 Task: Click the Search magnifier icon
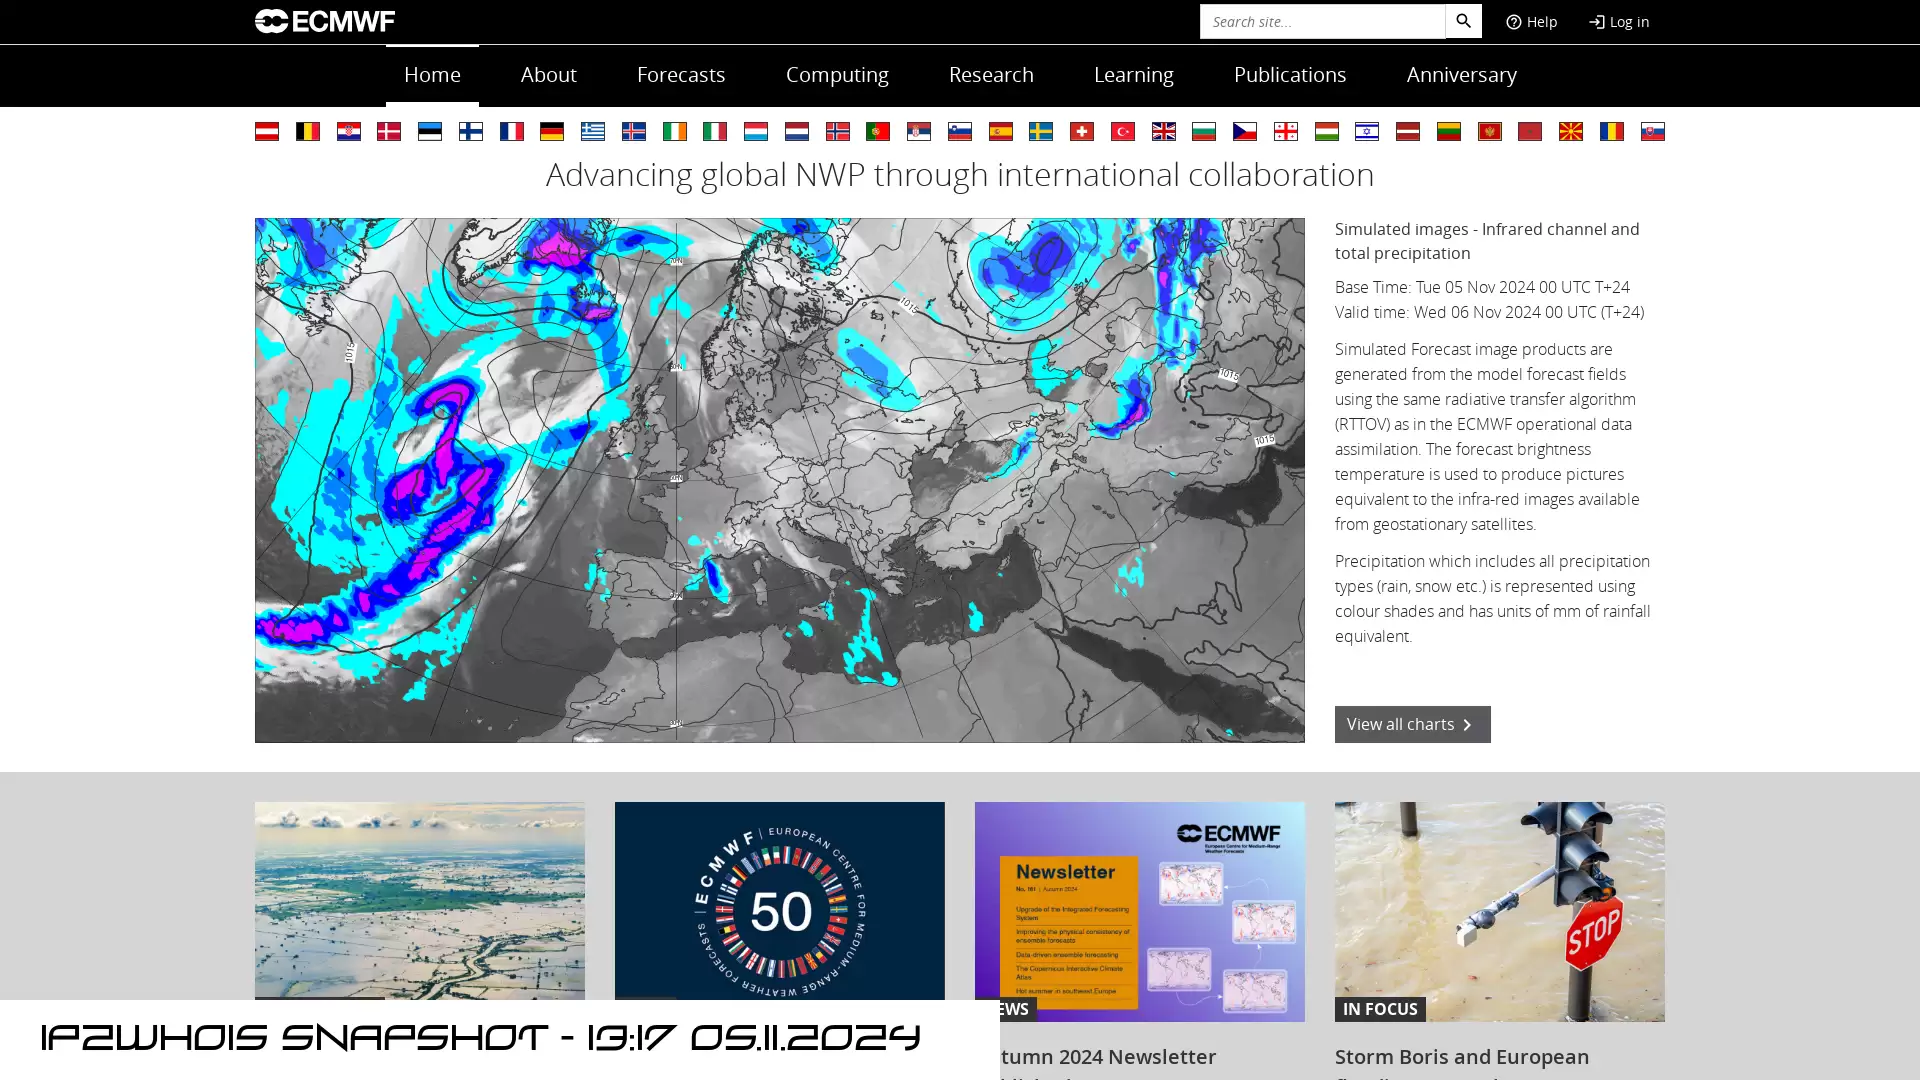[1464, 21]
